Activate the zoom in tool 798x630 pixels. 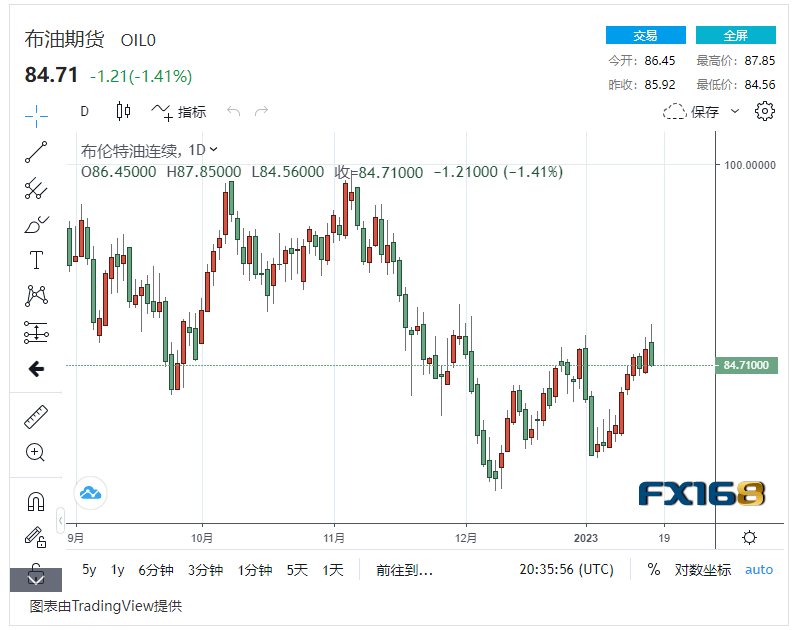pyautogui.click(x=36, y=452)
